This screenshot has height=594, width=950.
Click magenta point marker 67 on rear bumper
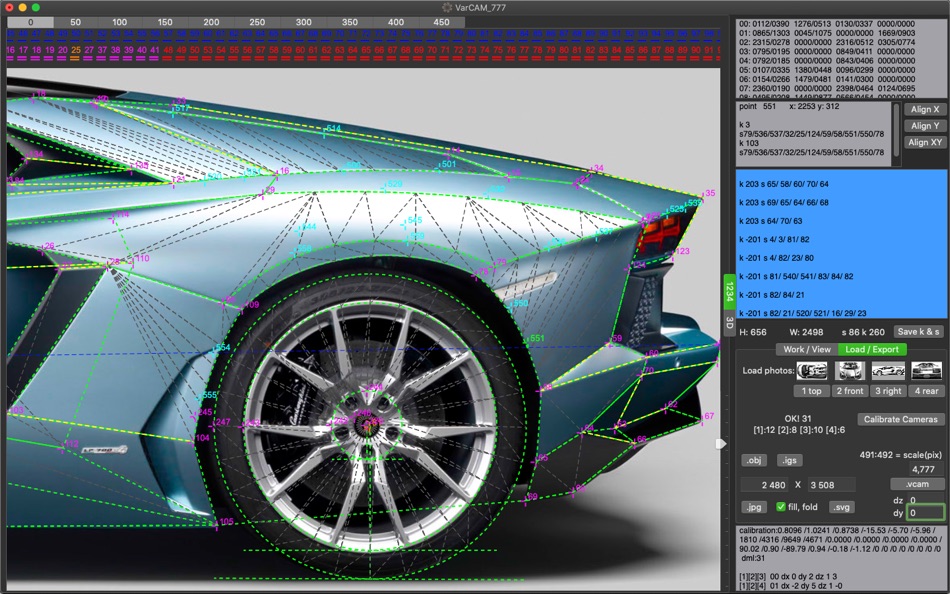click(708, 416)
